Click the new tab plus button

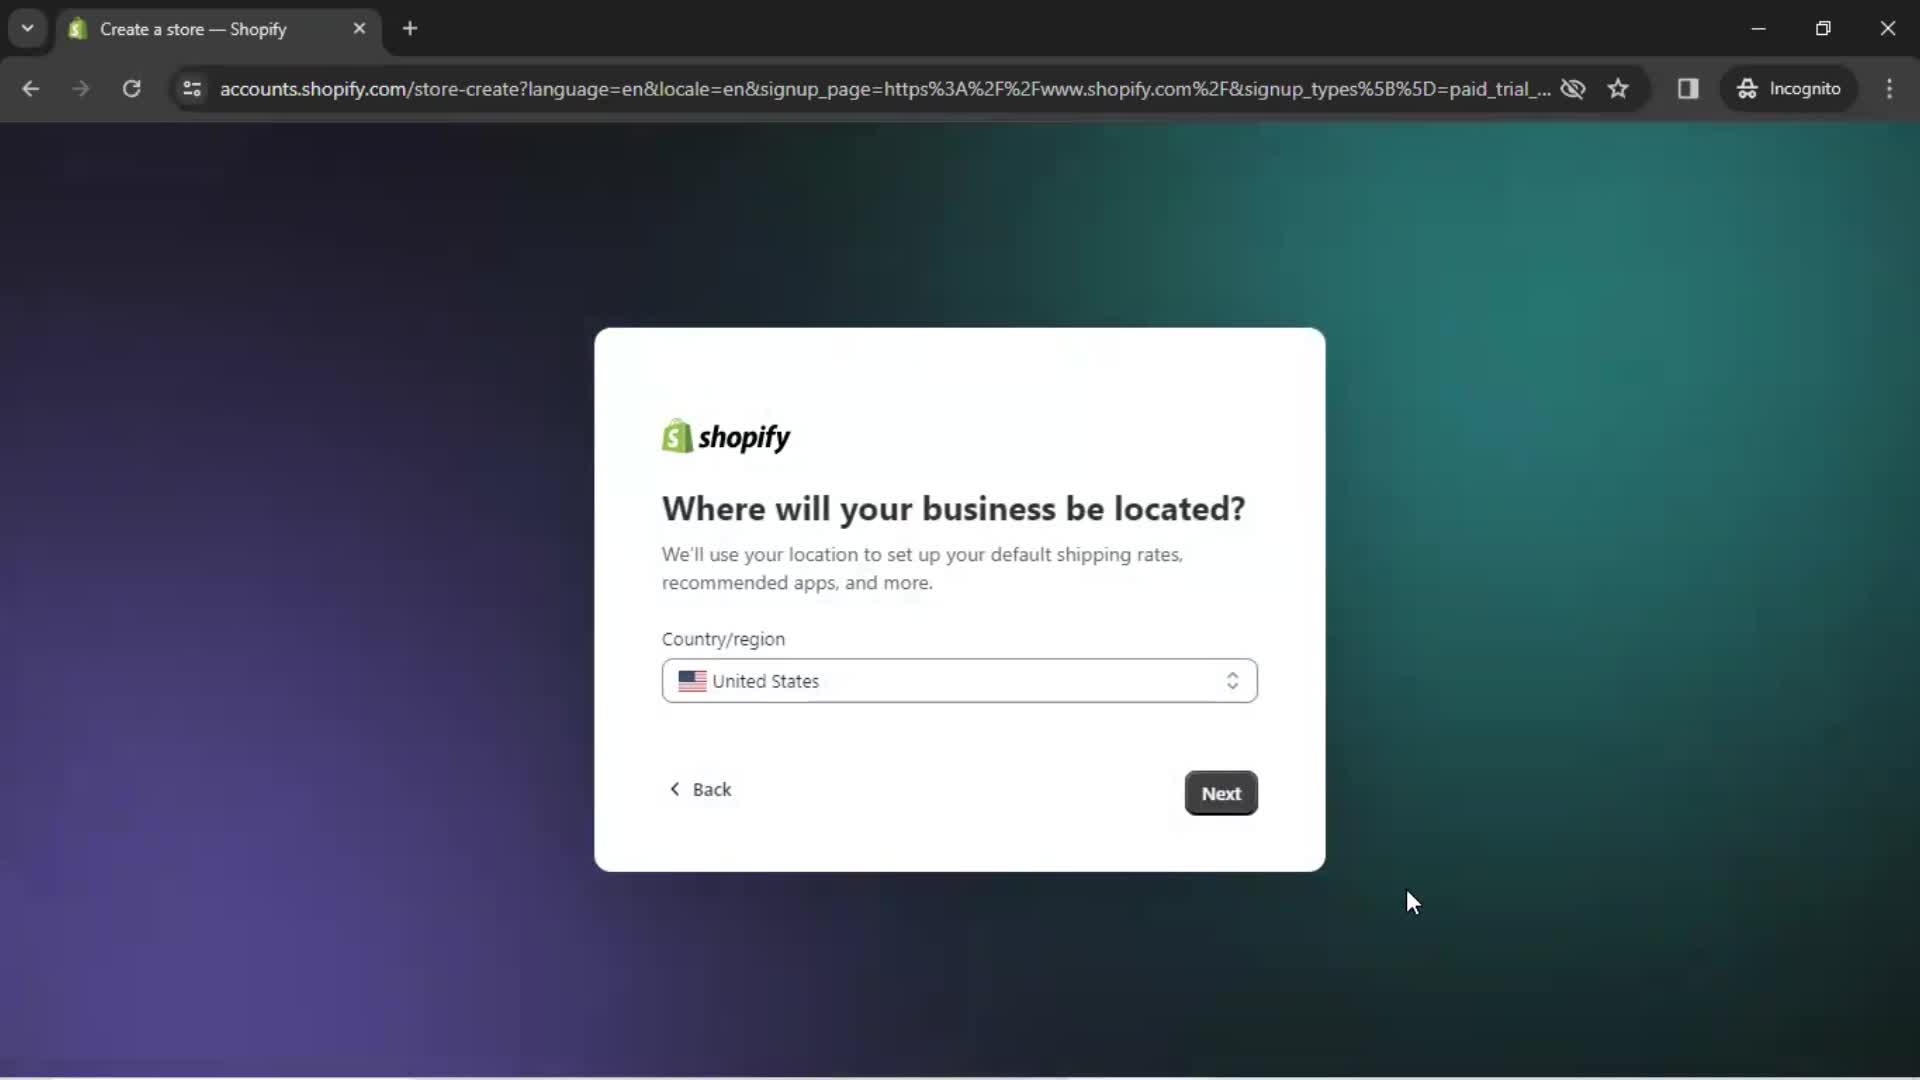pyautogui.click(x=410, y=29)
